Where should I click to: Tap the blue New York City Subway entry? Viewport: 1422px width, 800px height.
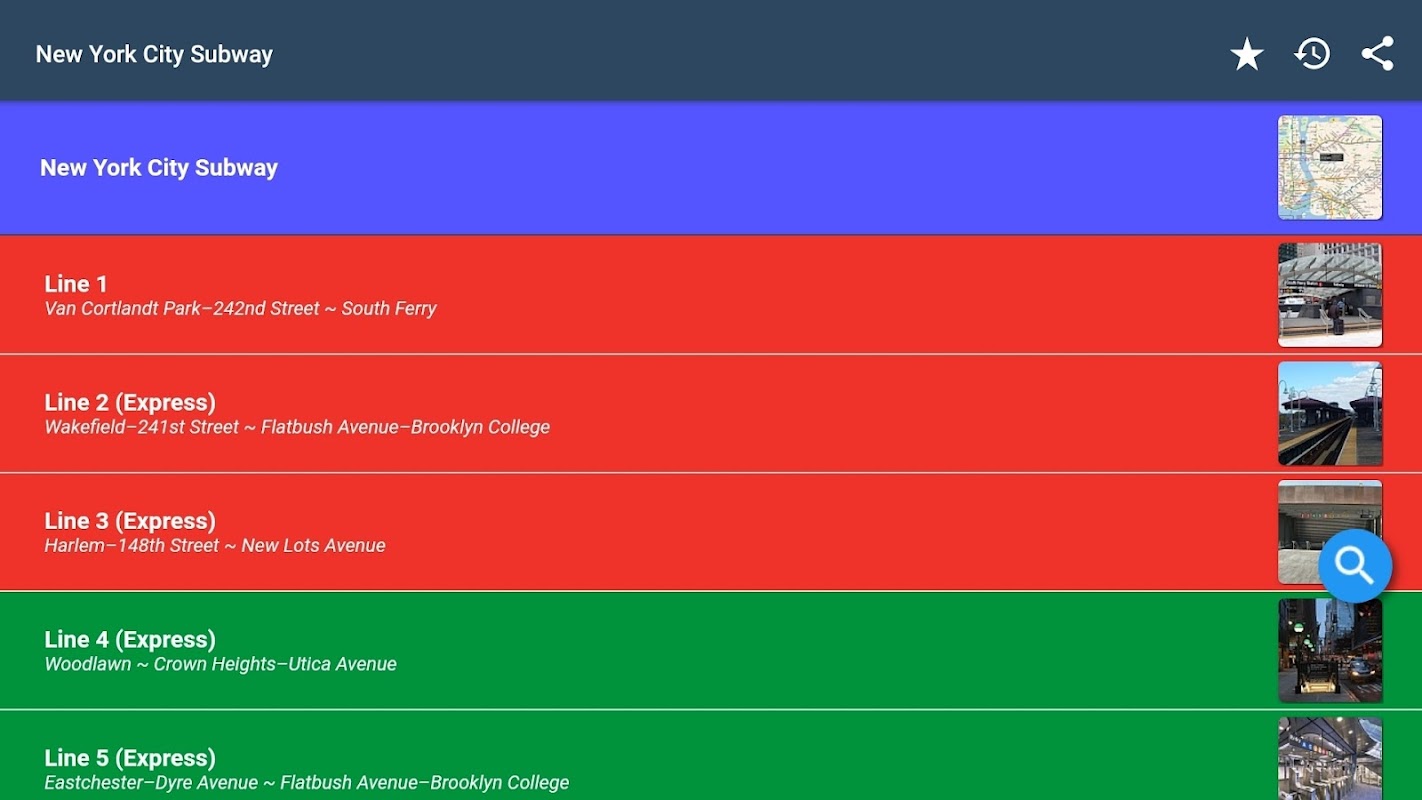coord(711,167)
